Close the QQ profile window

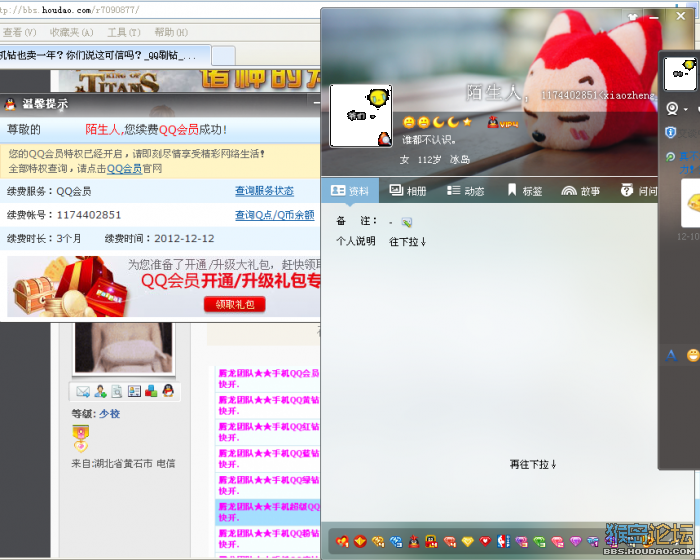[x=681, y=16]
